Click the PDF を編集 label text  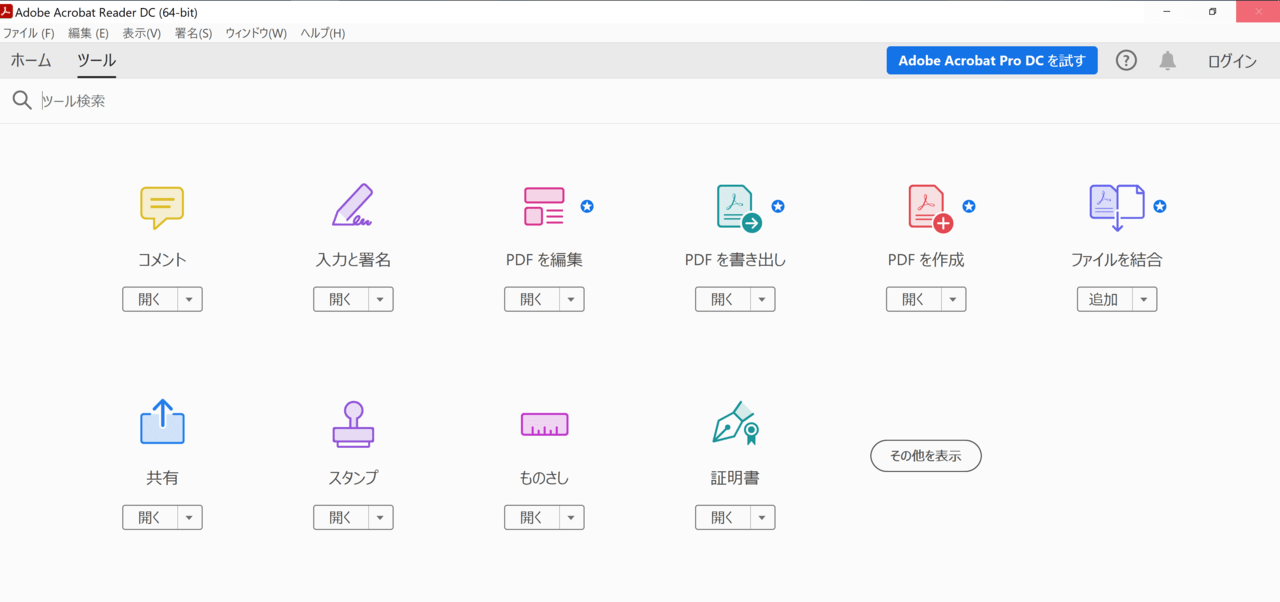click(544, 260)
